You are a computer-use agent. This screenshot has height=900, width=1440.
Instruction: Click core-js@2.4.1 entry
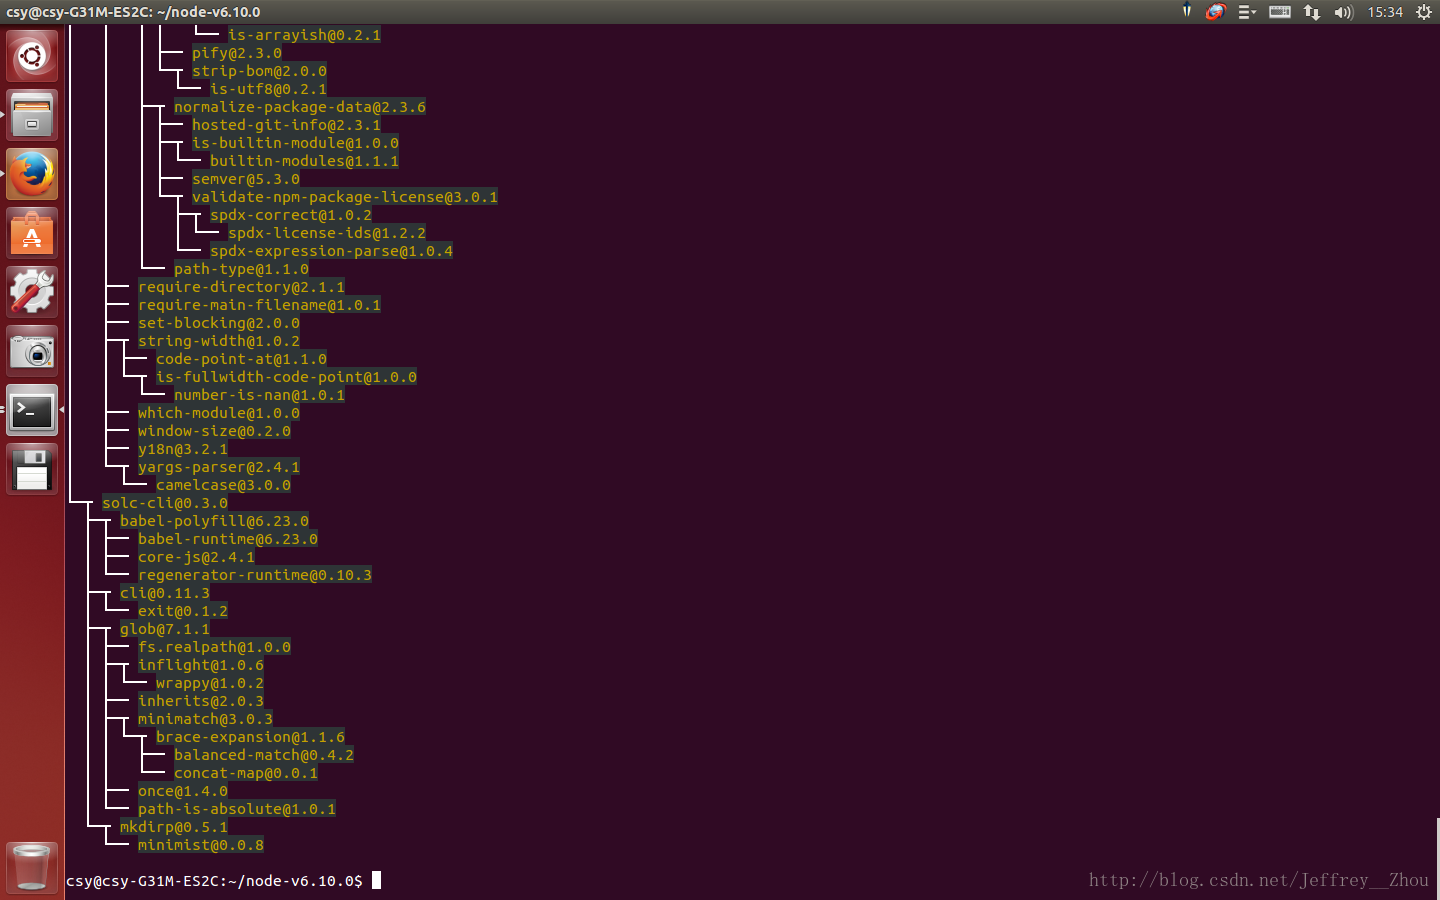(196, 557)
